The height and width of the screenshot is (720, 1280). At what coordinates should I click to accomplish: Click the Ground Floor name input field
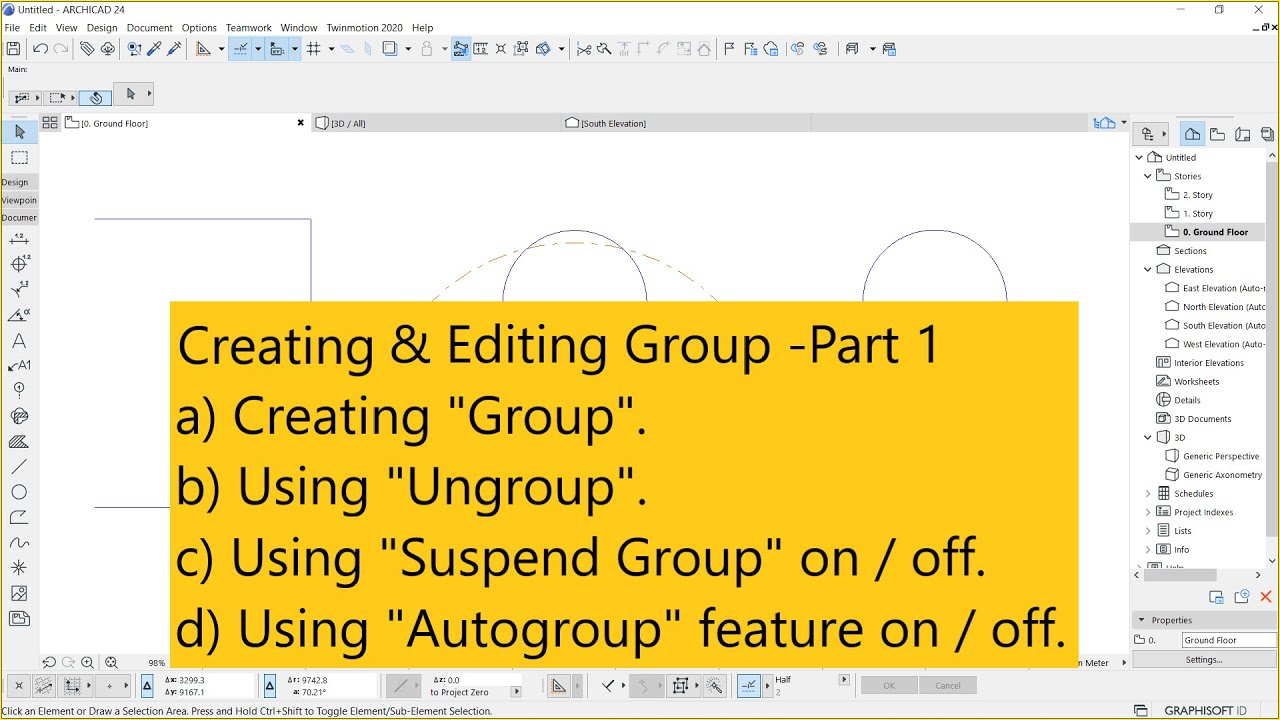click(x=1229, y=640)
